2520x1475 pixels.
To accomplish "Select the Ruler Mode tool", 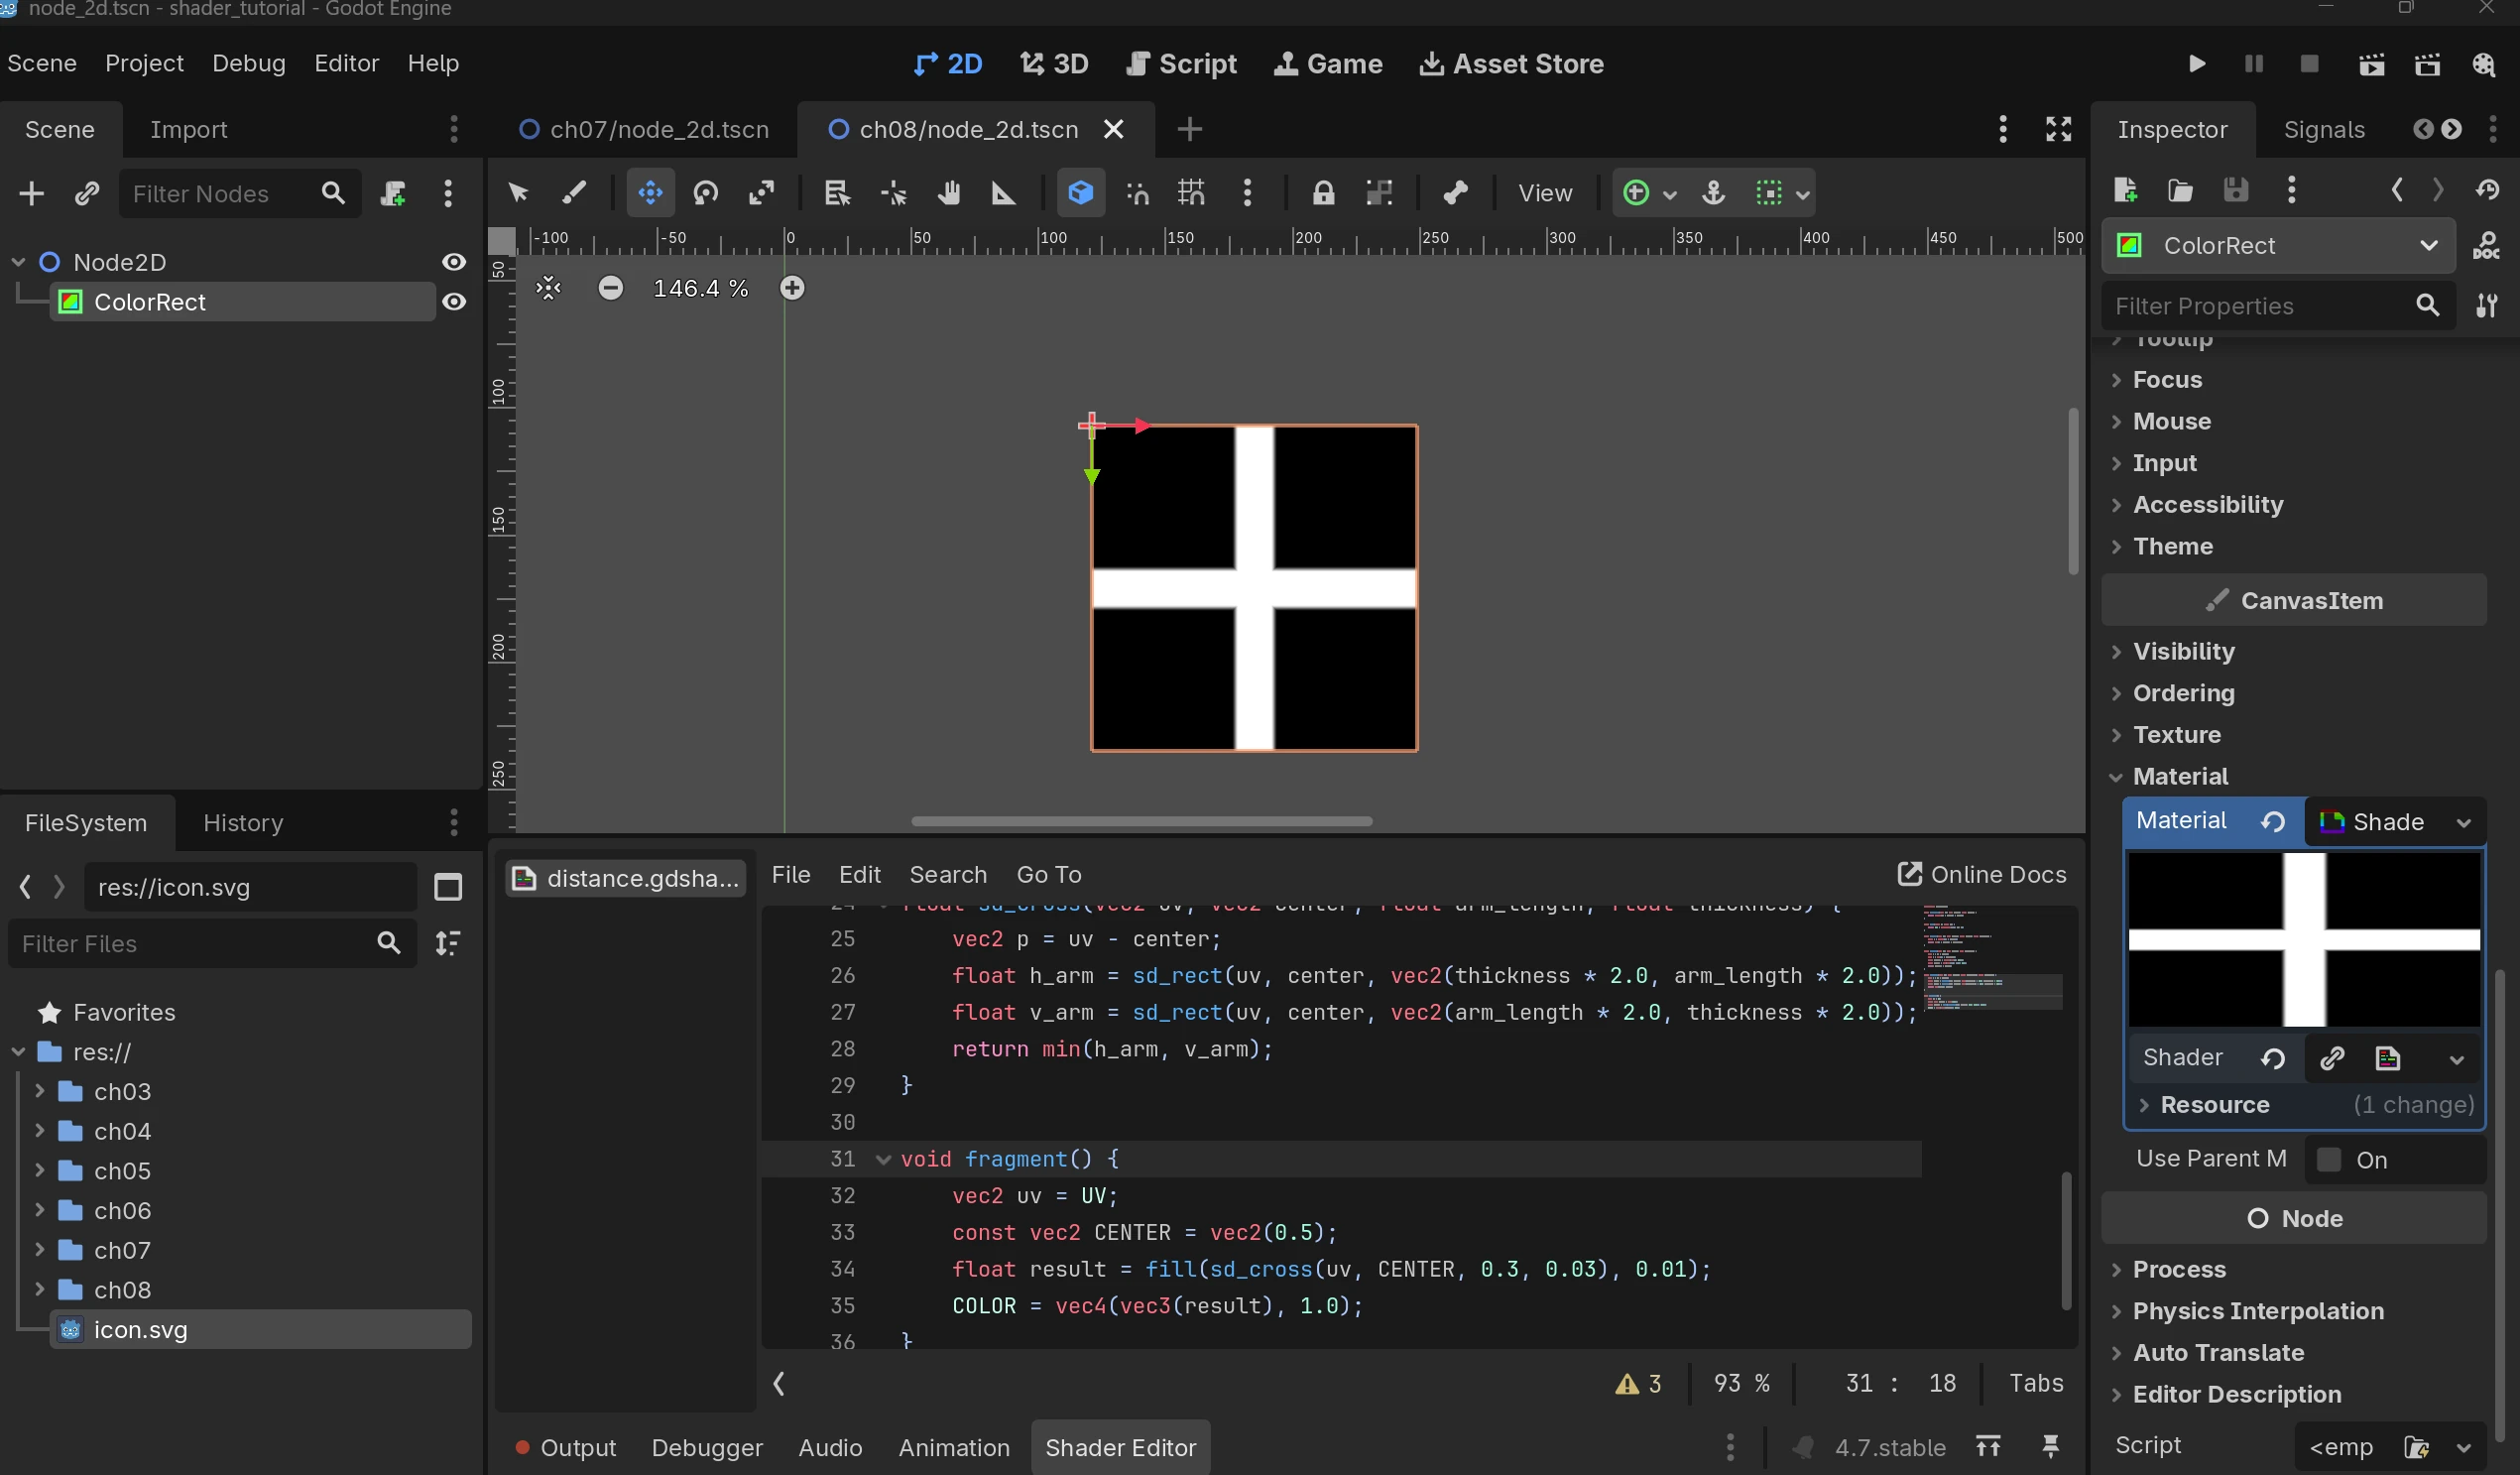I will pyautogui.click(x=1003, y=193).
